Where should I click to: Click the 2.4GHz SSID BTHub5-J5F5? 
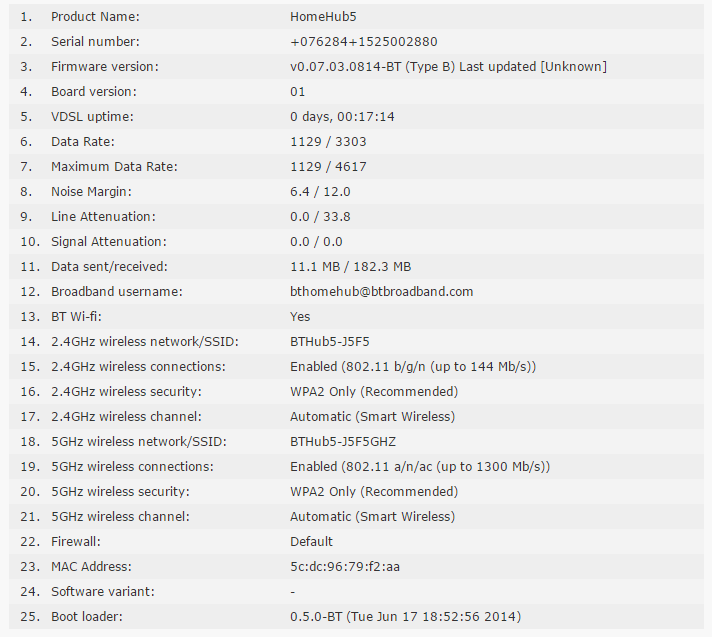pos(330,341)
